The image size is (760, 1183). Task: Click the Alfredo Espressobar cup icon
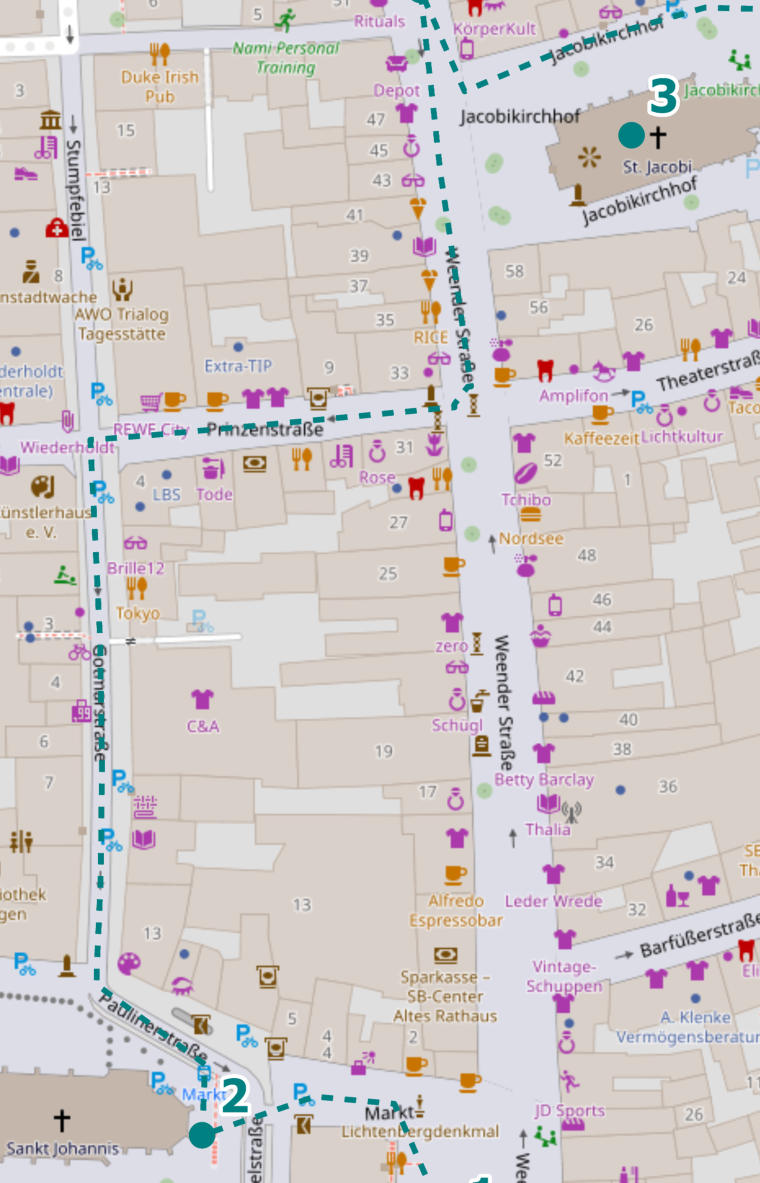point(455,874)
